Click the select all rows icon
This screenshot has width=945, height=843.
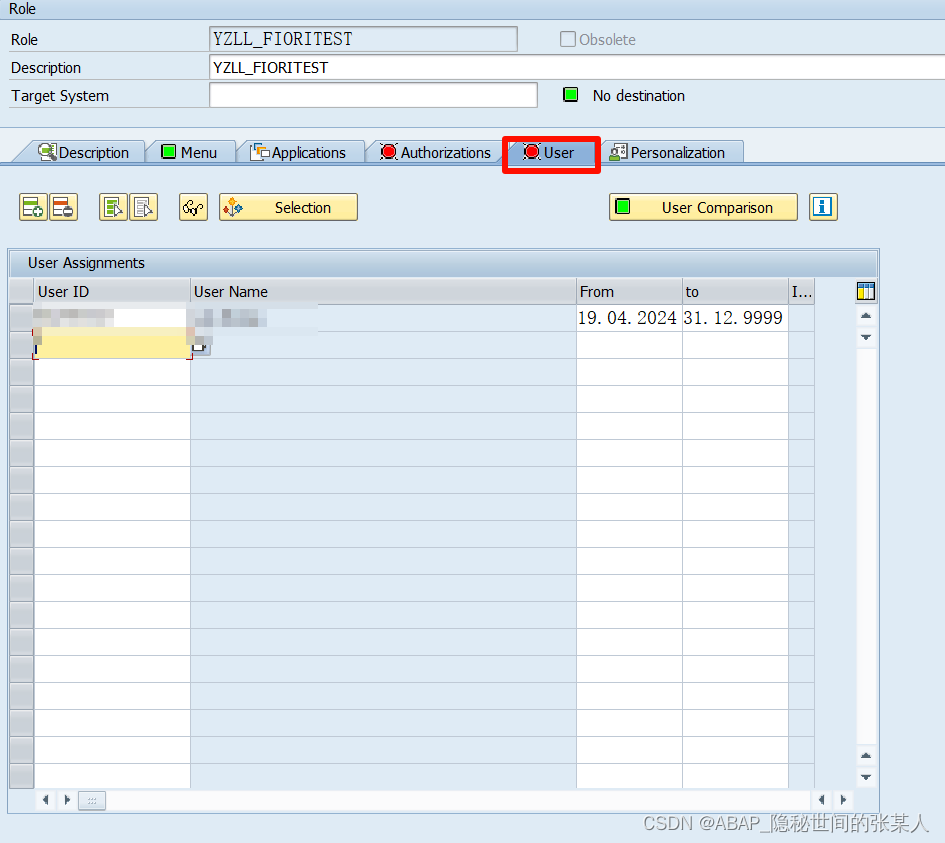(113, 207)
